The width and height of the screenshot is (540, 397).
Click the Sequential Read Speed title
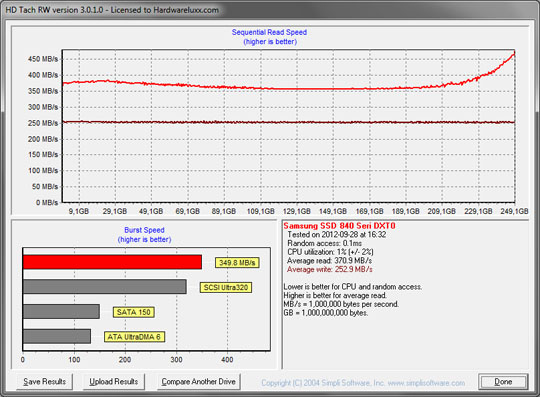point(269,32)
